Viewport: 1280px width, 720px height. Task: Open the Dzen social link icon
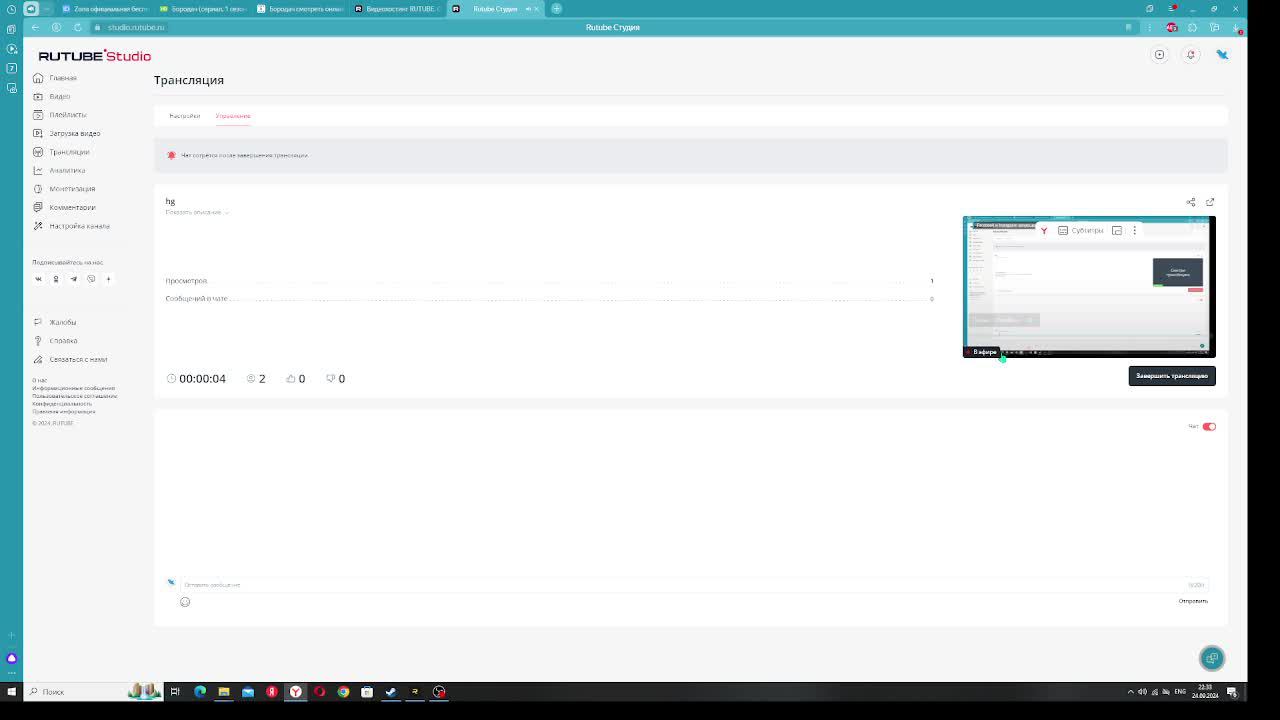click(x=108, y=279)
